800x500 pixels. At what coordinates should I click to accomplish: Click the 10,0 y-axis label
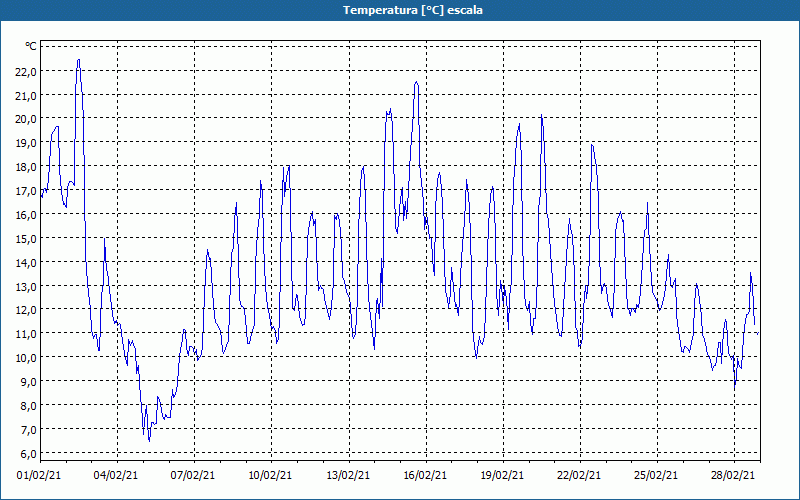tap(26, 358)
